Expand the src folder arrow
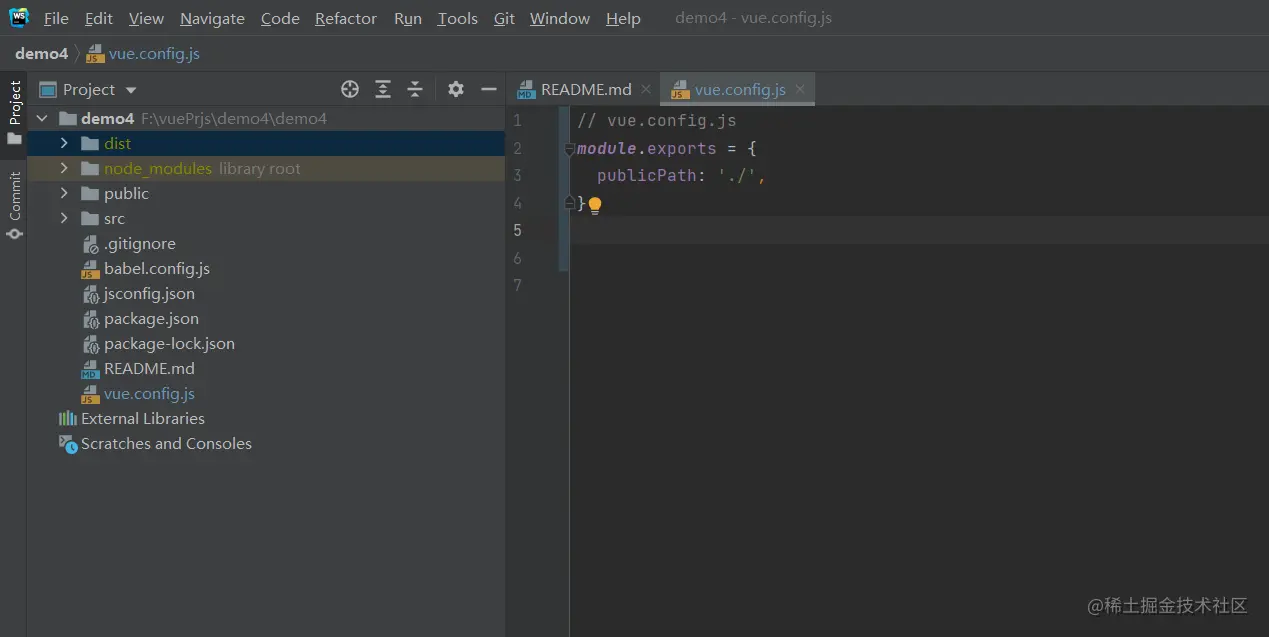 click(x=64, y=218)
